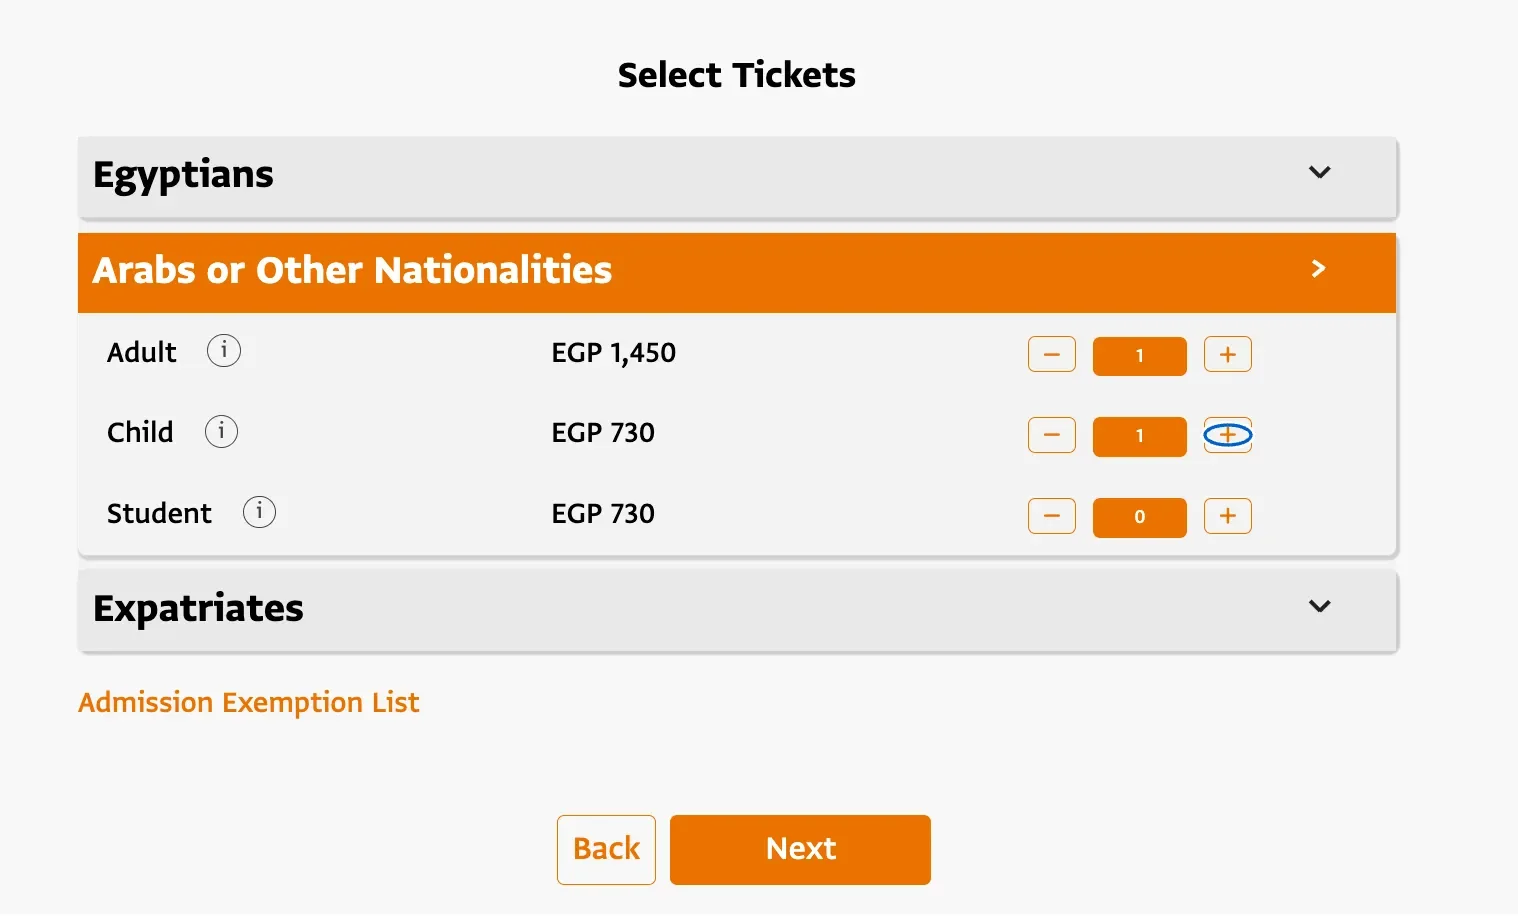Add a Student ticket
The image size is (1518, 924).
1227,516
